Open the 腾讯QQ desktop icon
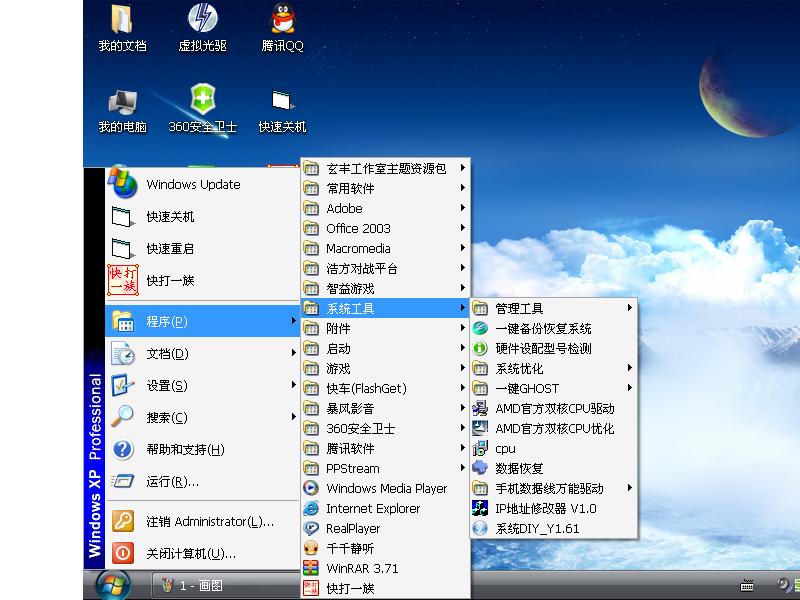Screen dimensions: 800x600 coord(282,20)
